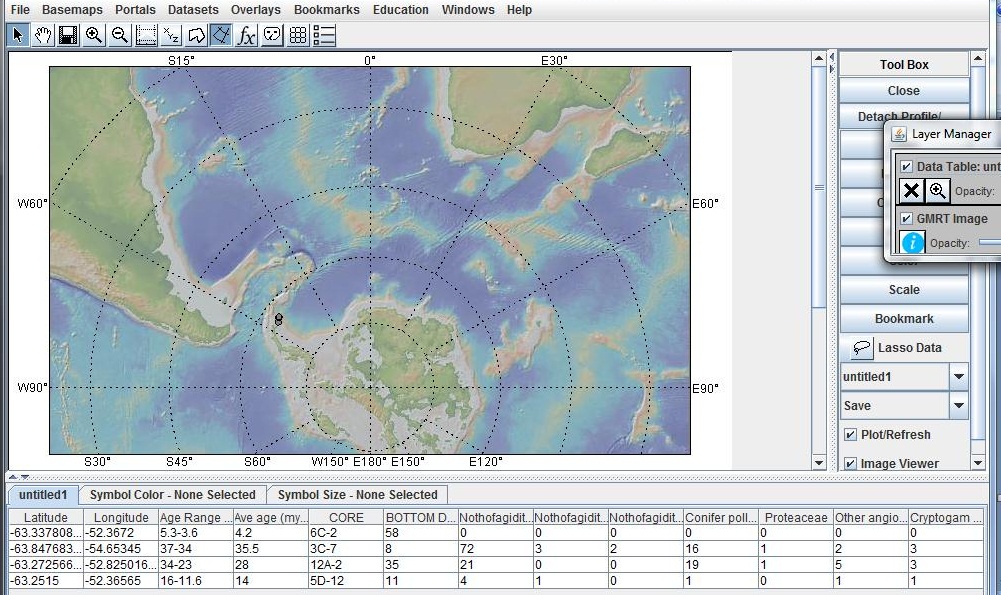Click the fx function icon
The image size is (1001, 595).
[x=245, y=35]
